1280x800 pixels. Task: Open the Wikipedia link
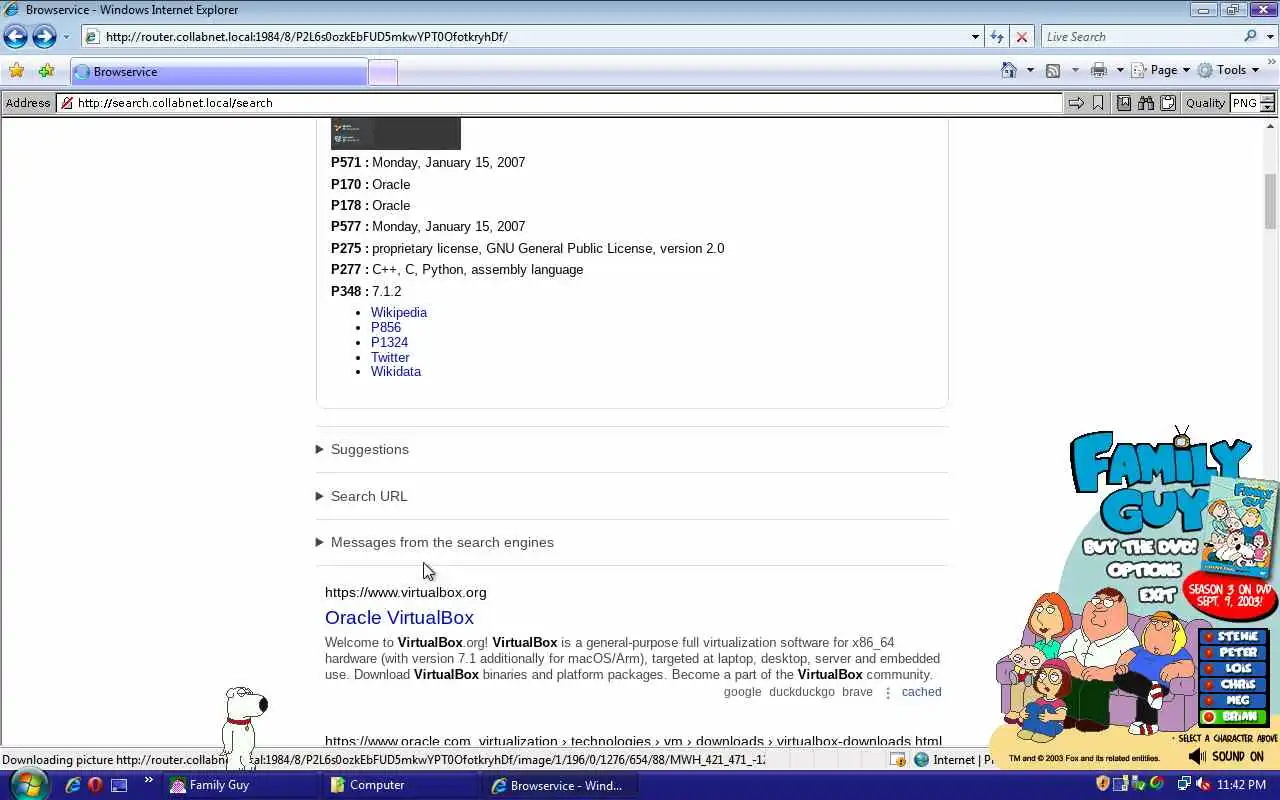[x=399, y=312]
